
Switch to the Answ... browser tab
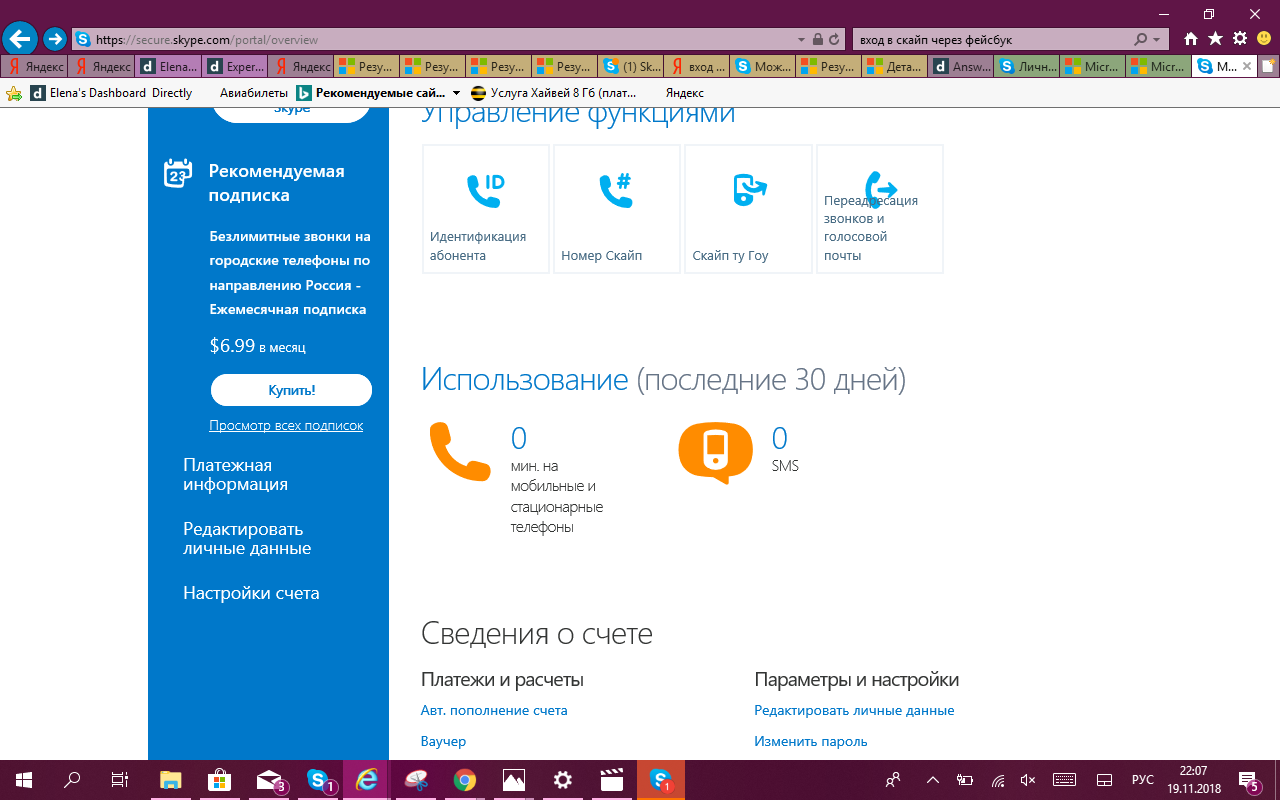pyautogui.click(x=961, y=67)
